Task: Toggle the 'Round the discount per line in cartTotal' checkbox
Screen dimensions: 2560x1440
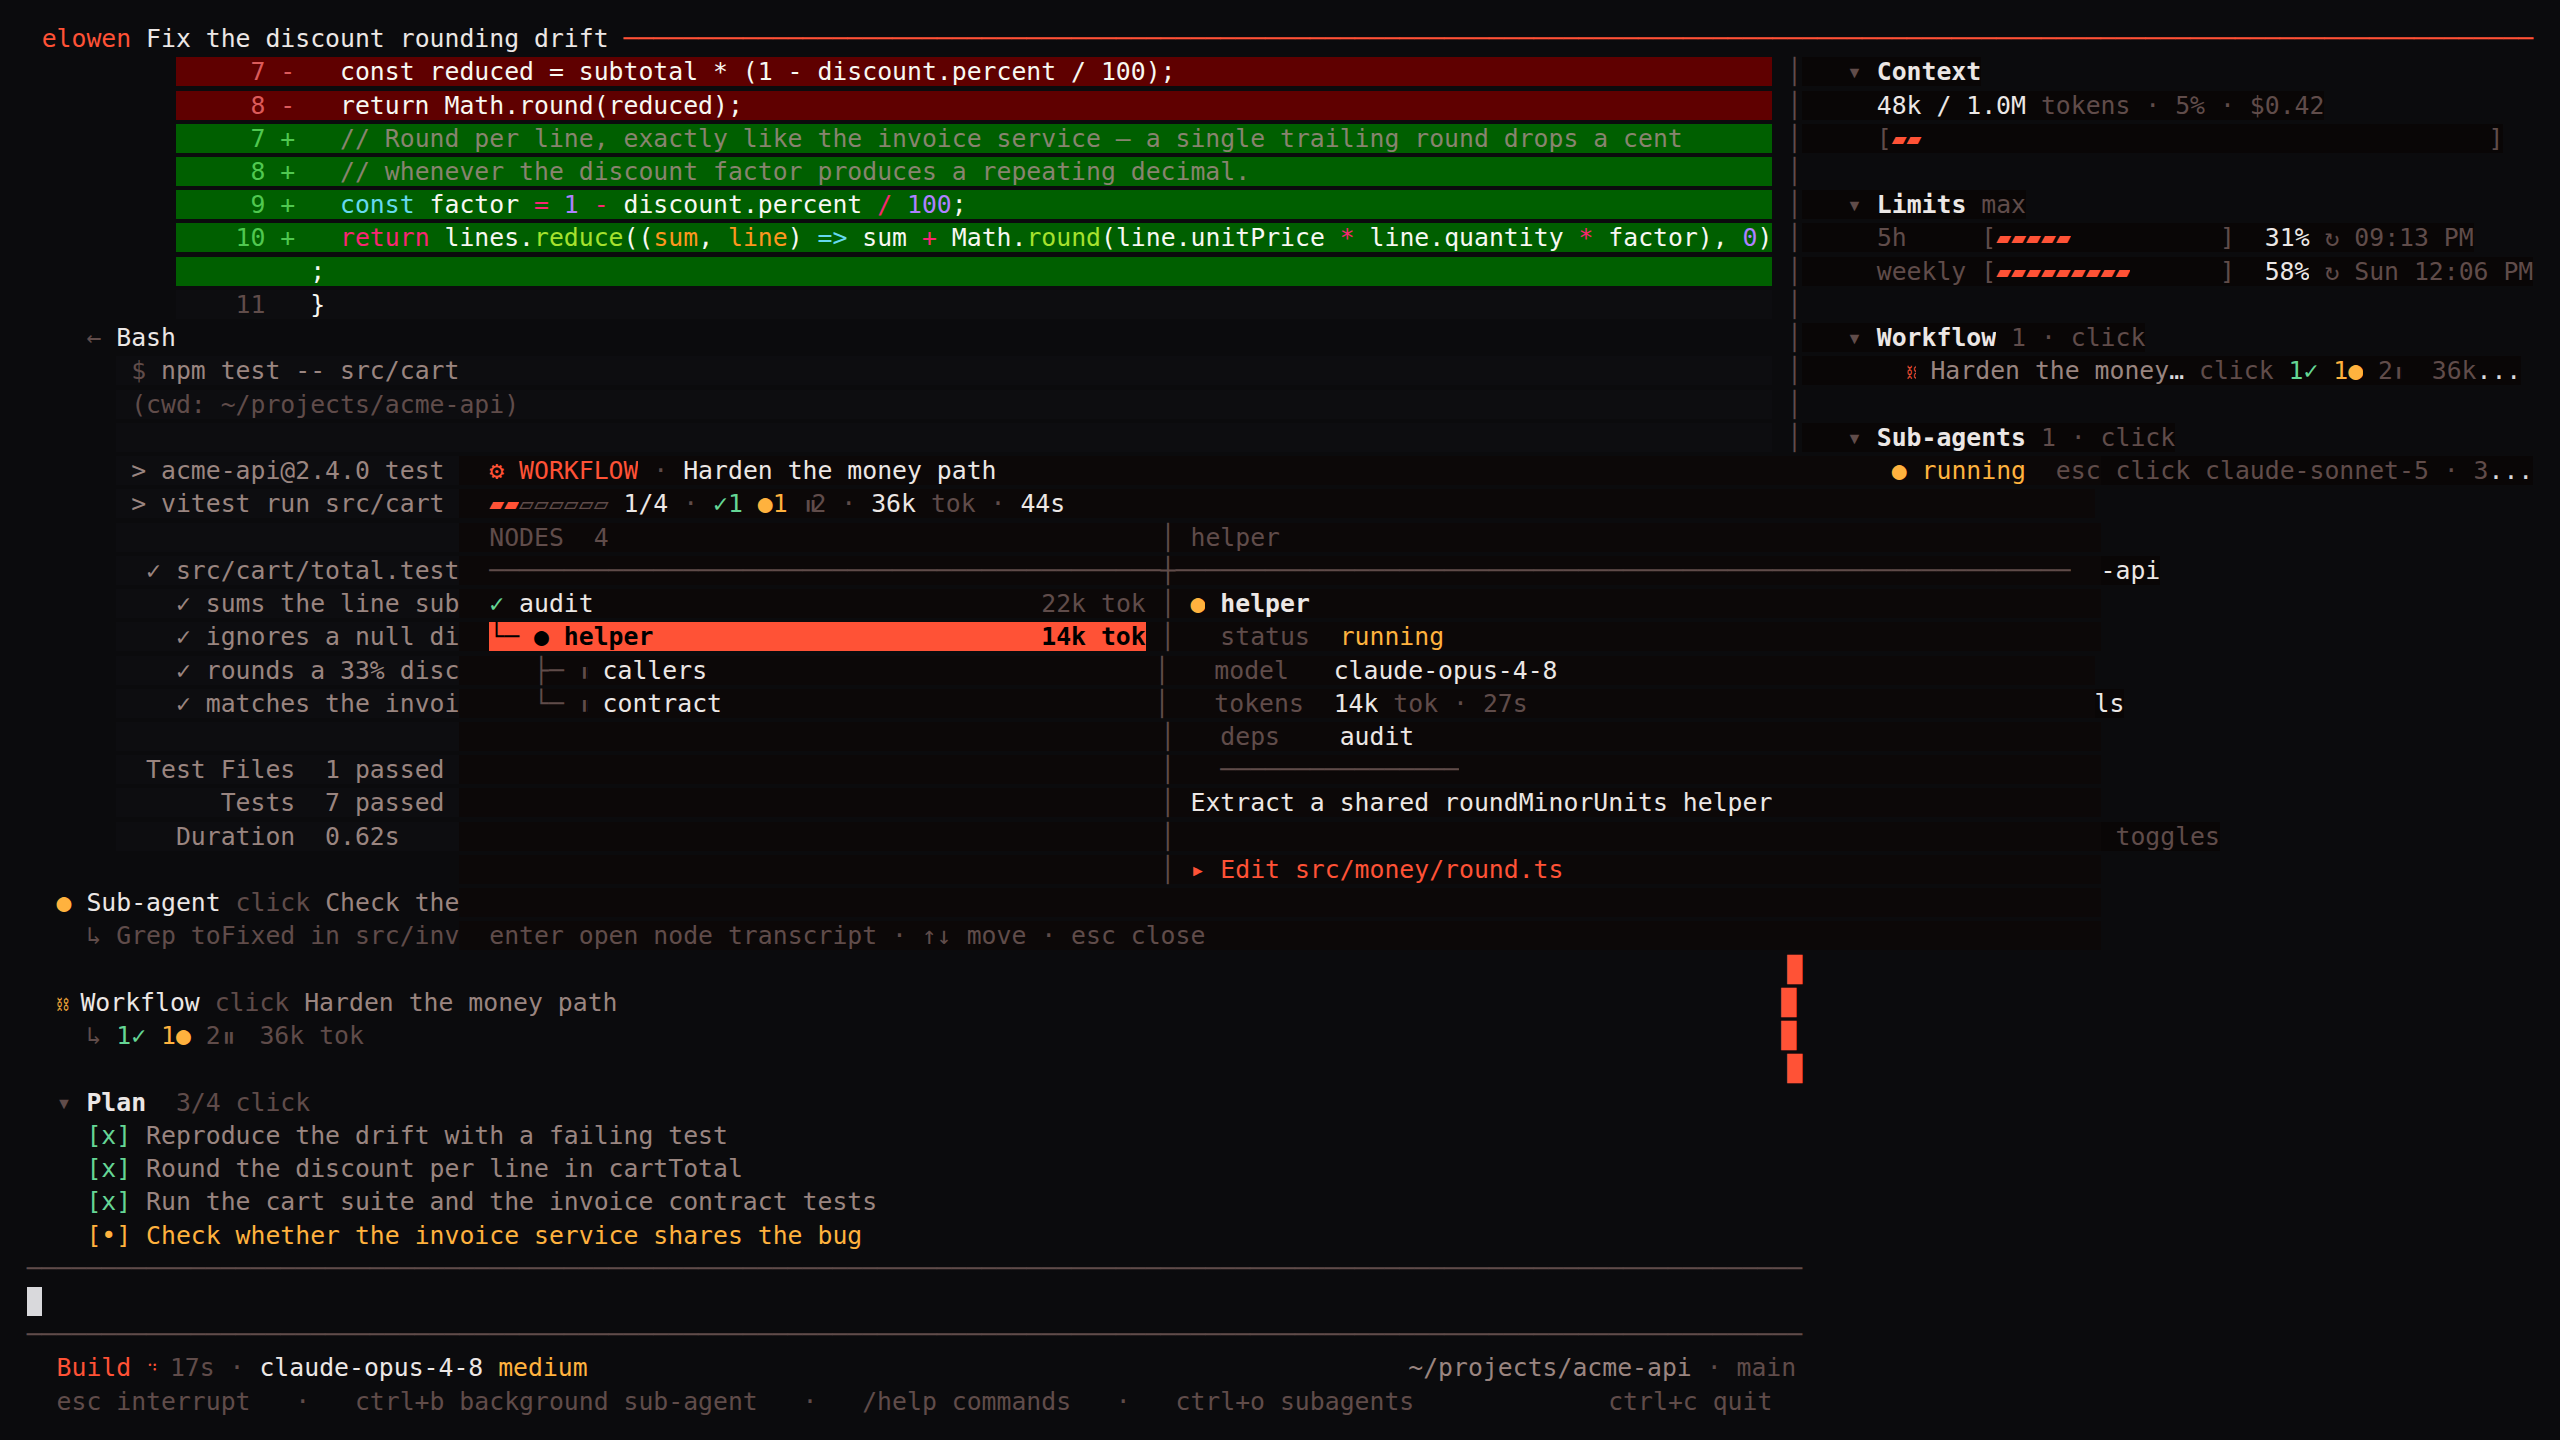Action: 108,1169
